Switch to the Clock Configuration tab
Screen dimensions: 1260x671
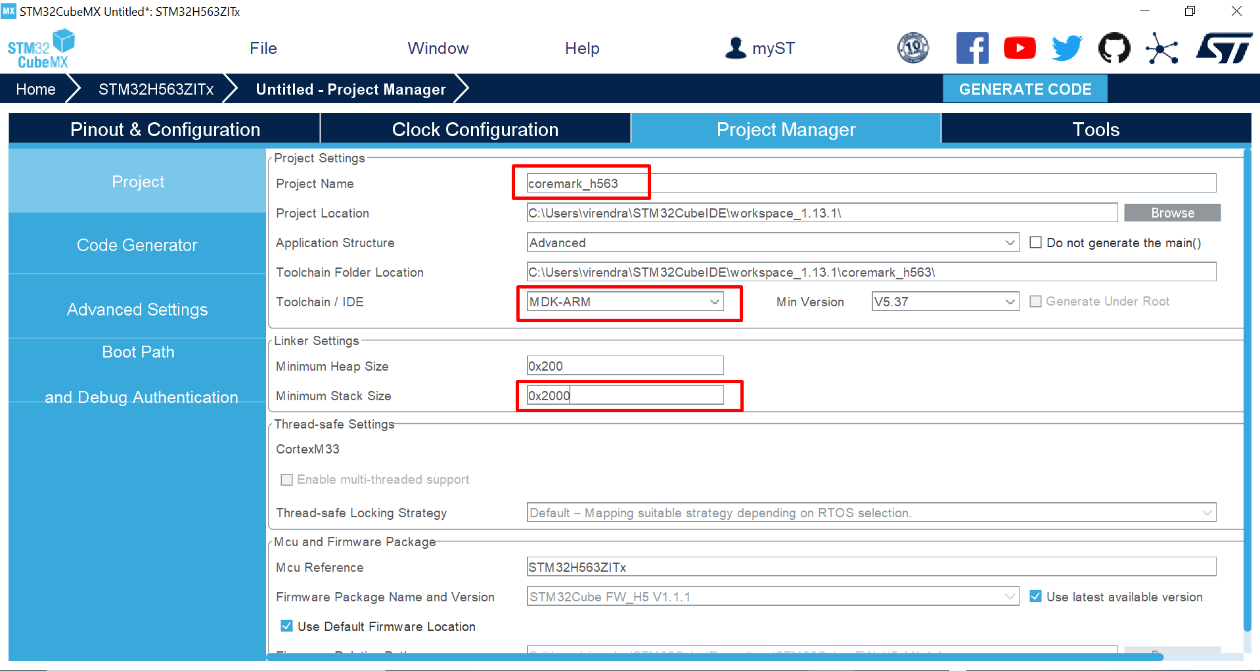click(475, 128)
